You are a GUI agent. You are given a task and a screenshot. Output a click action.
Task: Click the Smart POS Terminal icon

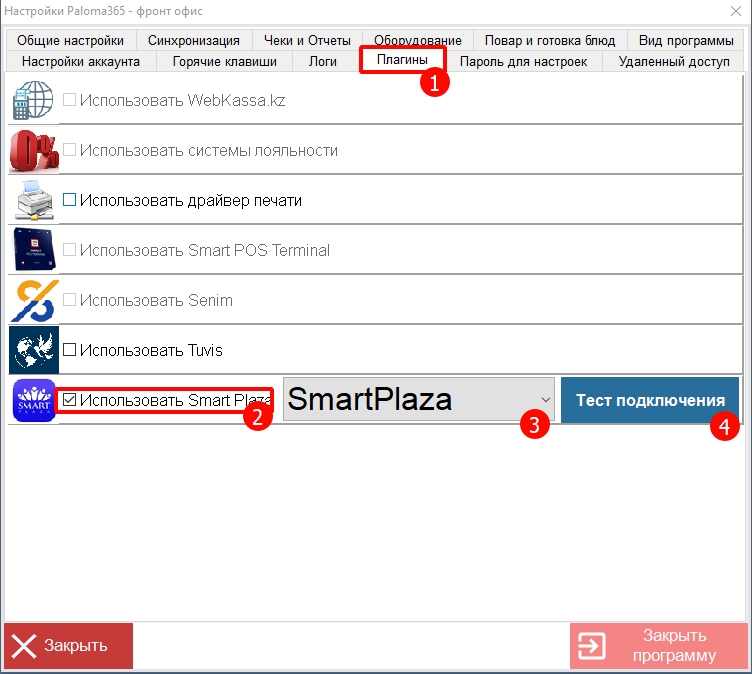34,250
